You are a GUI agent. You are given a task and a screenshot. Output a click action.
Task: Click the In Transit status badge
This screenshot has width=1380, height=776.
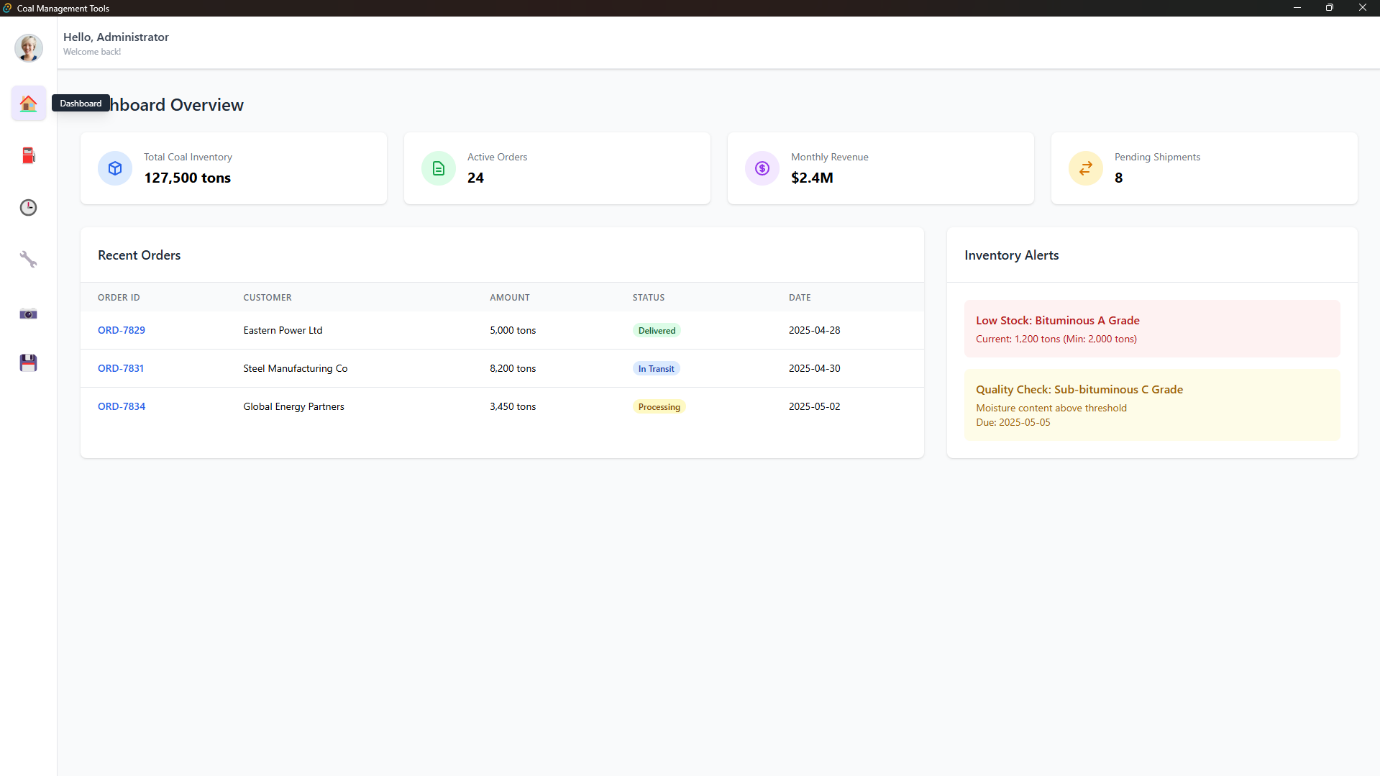tap(656, 368)
